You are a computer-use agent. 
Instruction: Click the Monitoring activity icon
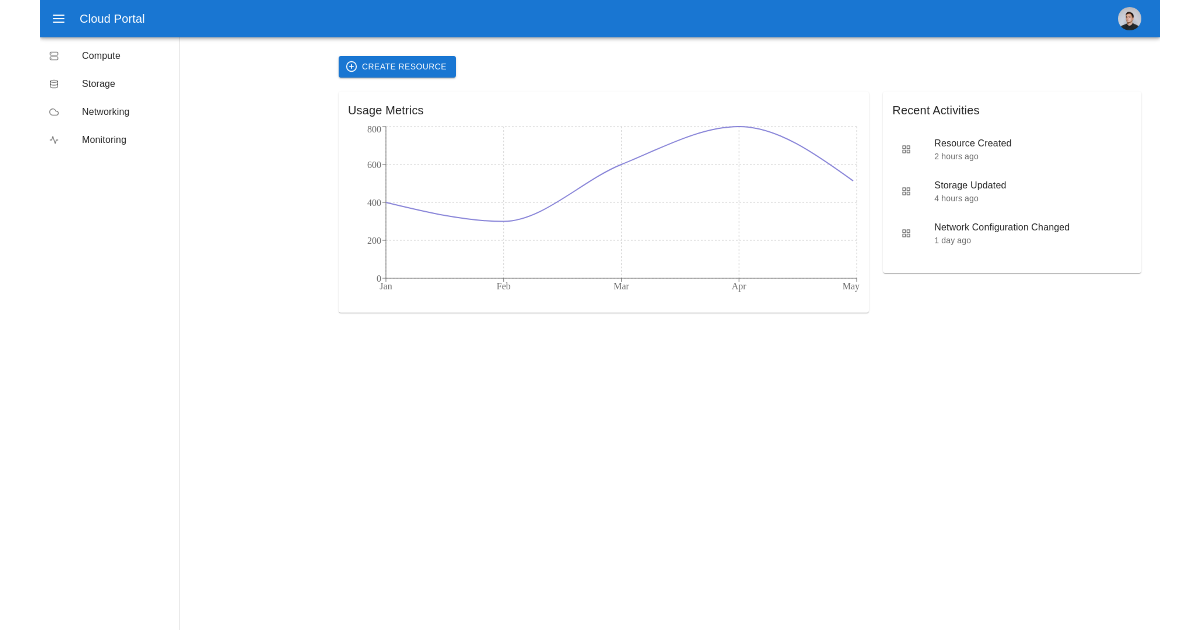pyautogui.click(x=54, y=140)
